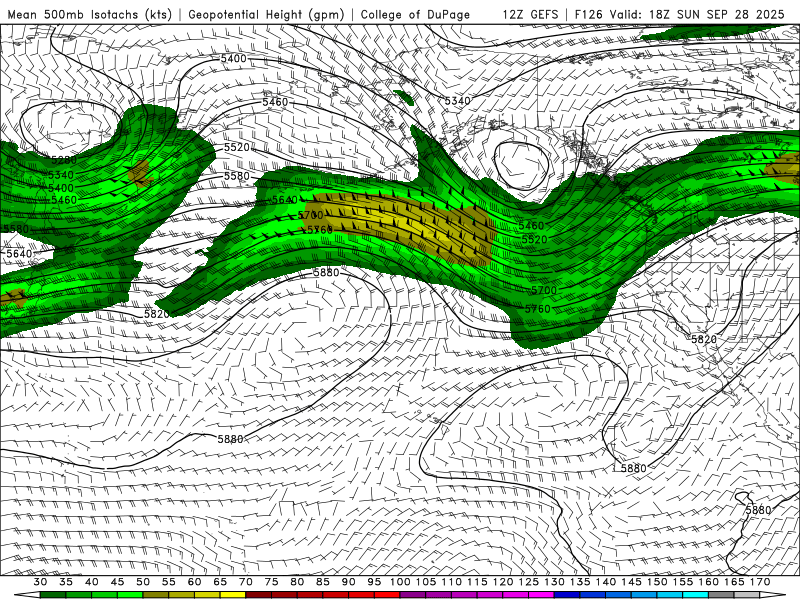Click the '5580' contour label directly beneath 5520

pos(237,176)
